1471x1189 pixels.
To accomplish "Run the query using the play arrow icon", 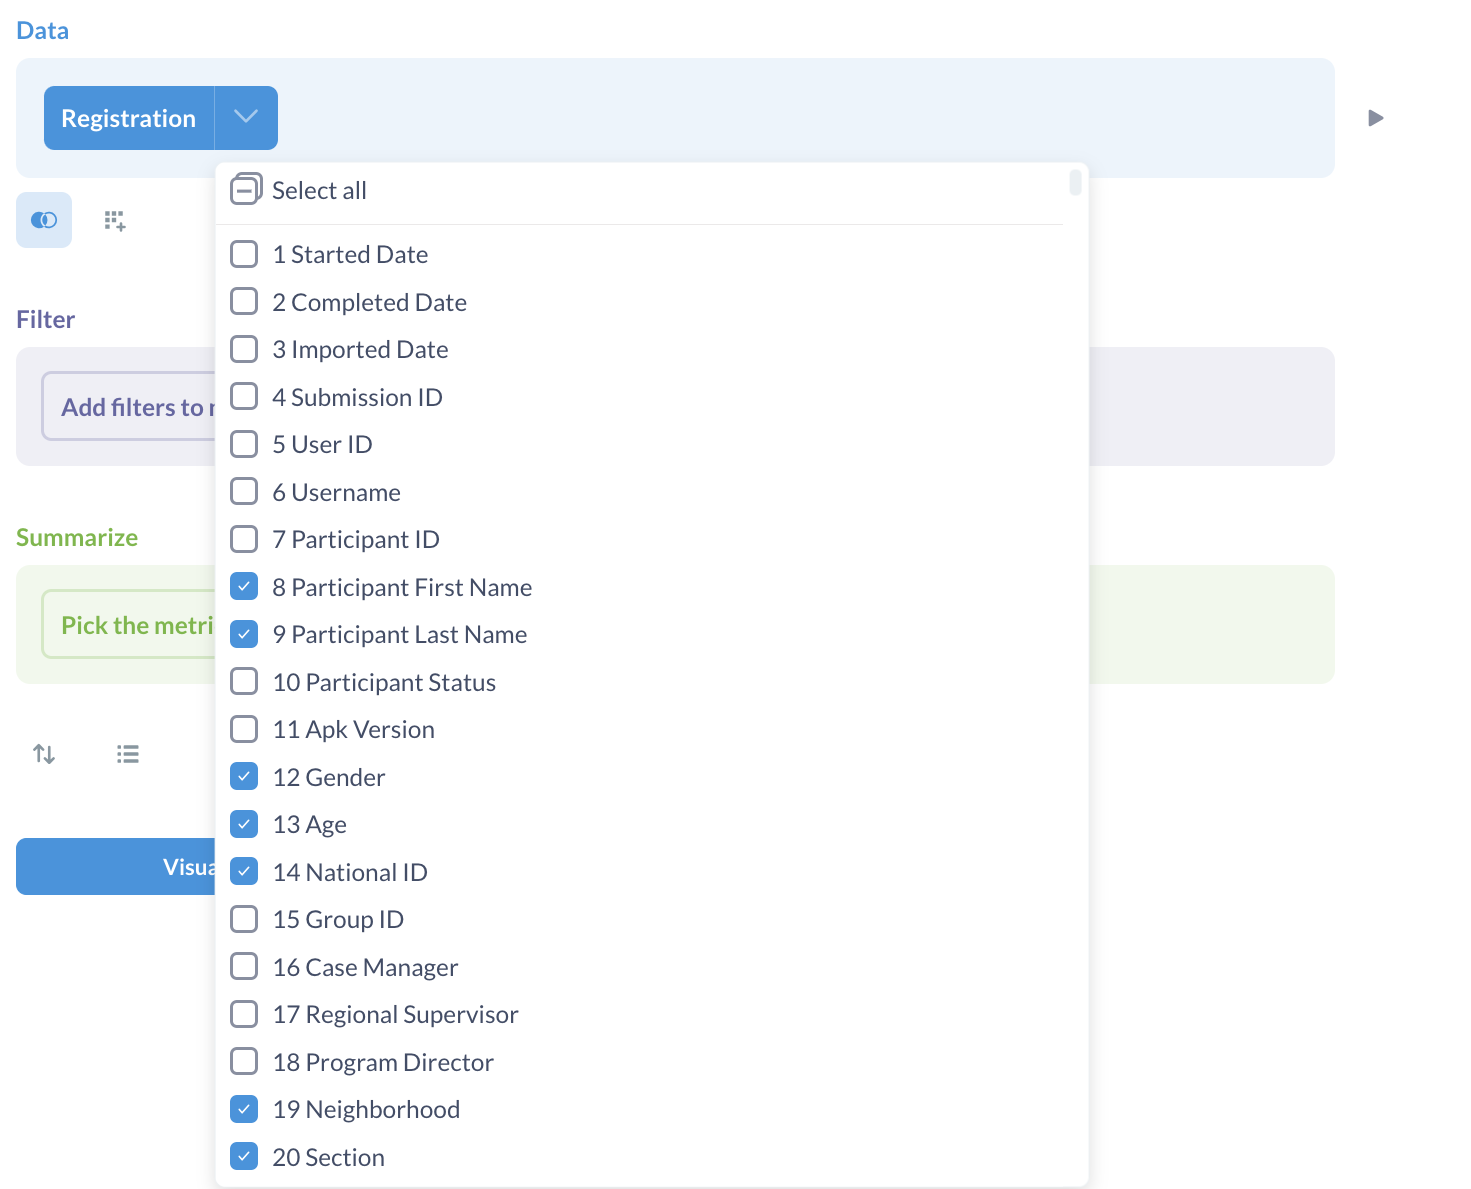I will pyautogui.click(x=1375, y=118).
